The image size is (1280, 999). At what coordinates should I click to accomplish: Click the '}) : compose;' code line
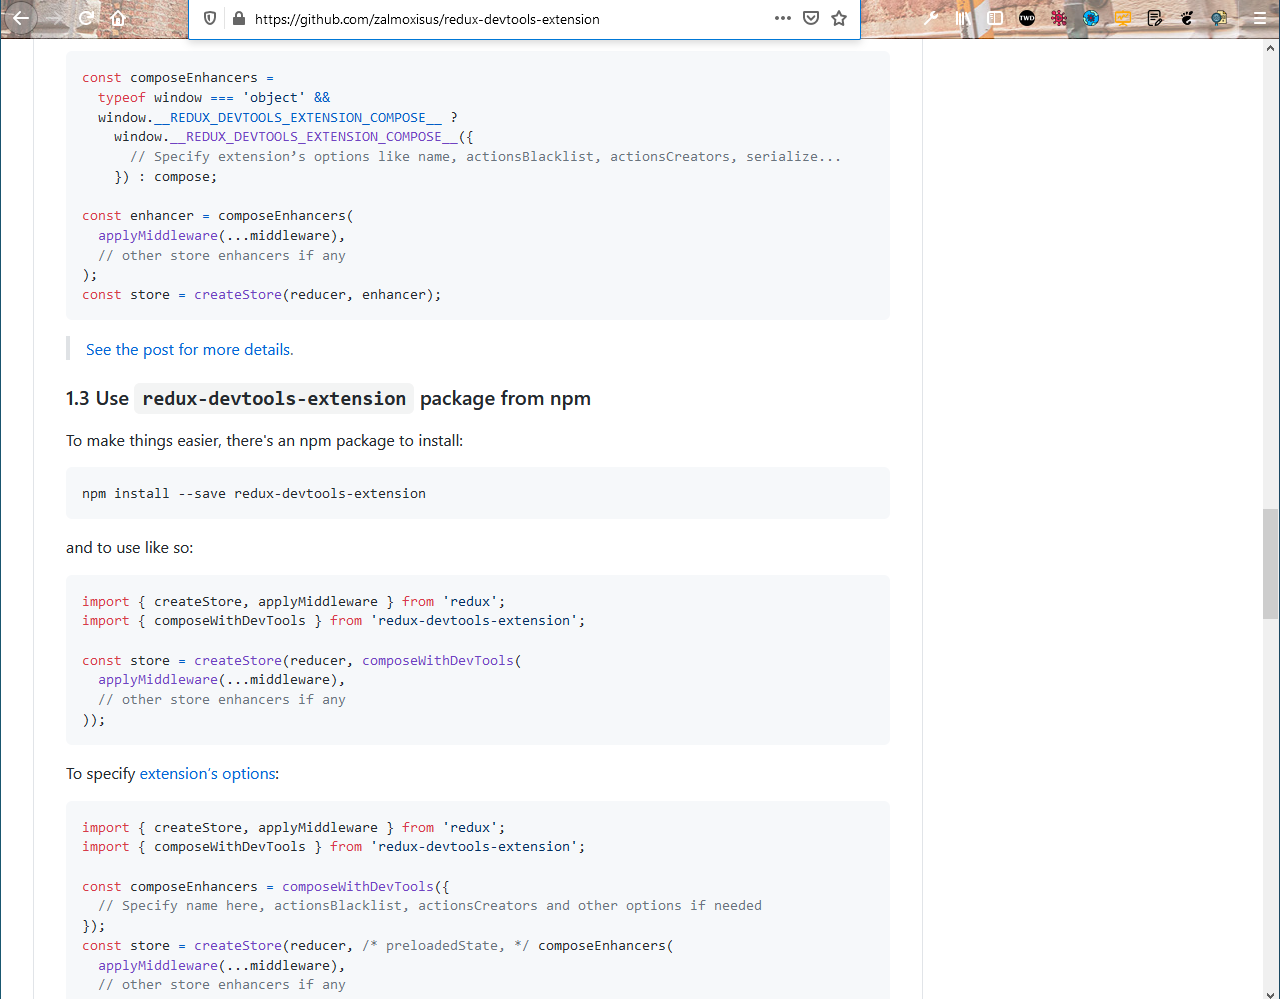click(x=166, y=176)
